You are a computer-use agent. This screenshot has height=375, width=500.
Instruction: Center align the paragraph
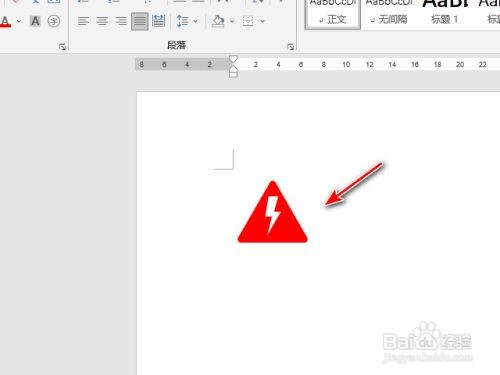click(x=102, y=21)
